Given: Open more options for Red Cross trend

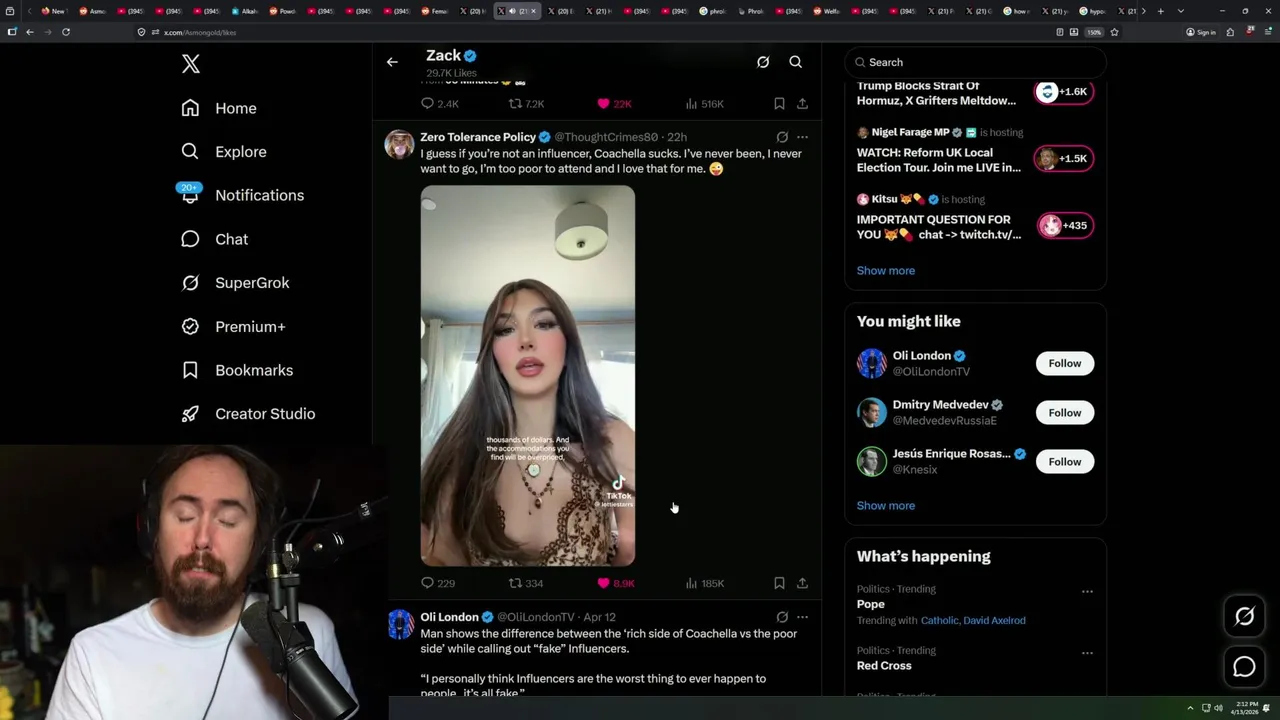Looking at the screenshot, I should coord(1087,652).
